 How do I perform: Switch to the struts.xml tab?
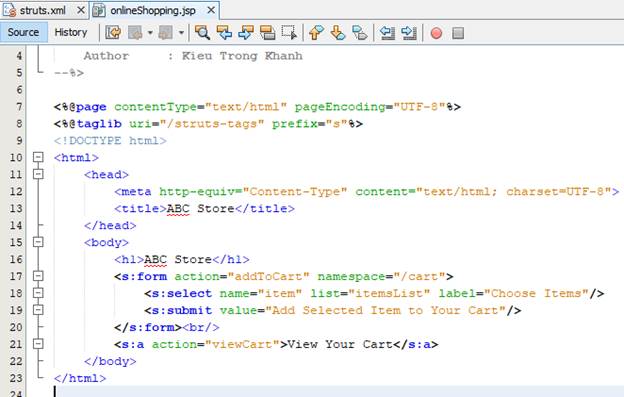click(x=43, y=10)
